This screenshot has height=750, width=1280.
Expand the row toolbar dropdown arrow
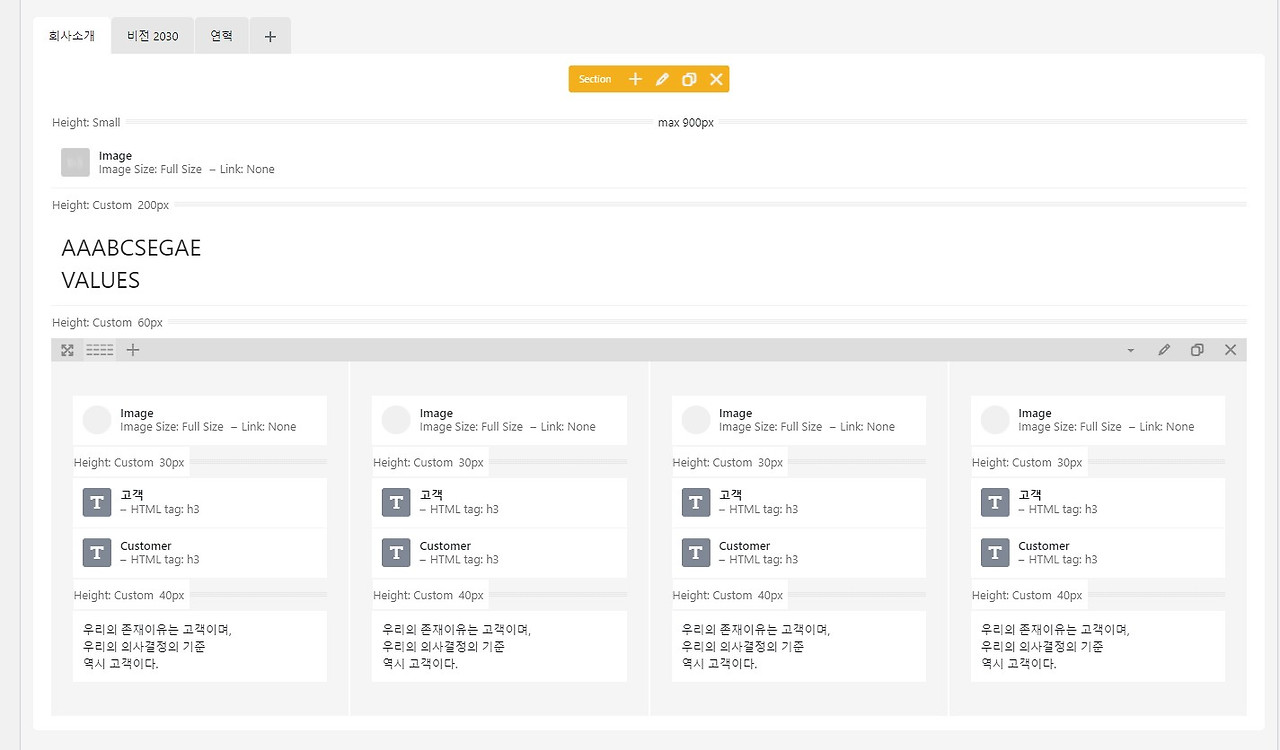pos(1131,350)
